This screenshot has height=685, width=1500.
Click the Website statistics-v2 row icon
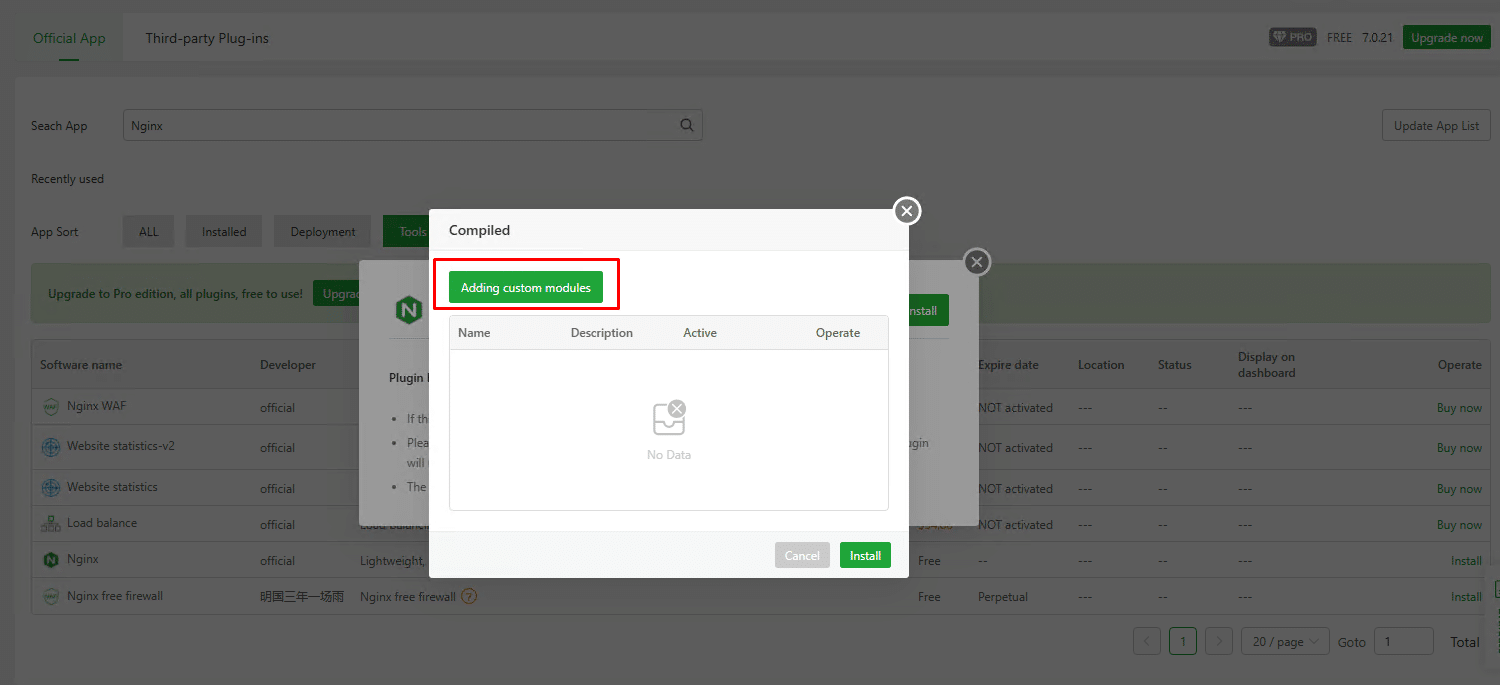tap(51, 447)
